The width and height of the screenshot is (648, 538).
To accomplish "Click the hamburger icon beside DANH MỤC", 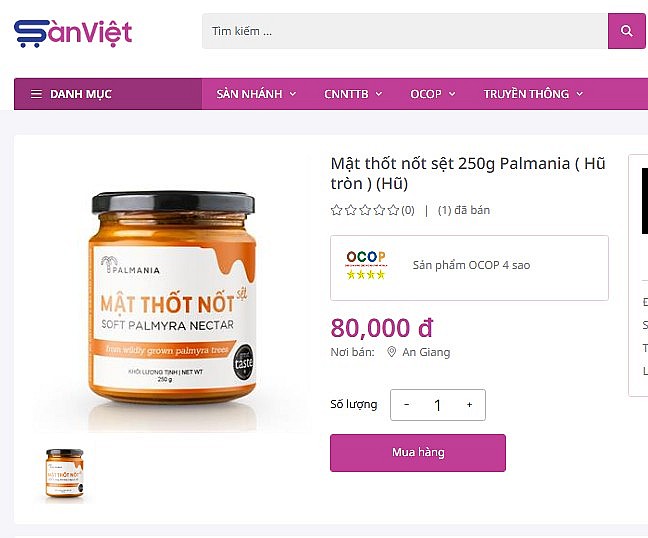I will point(36,94).
